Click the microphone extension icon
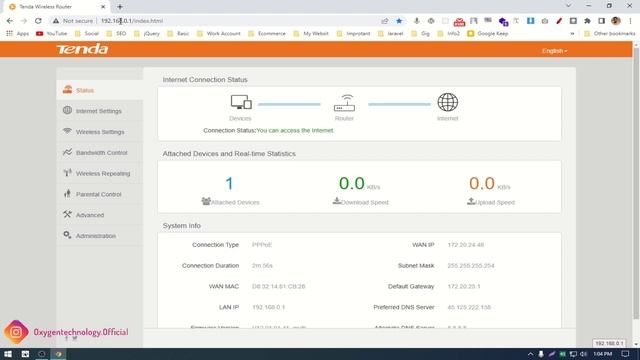The image size is (640, 360). click(x=416, y=21)
